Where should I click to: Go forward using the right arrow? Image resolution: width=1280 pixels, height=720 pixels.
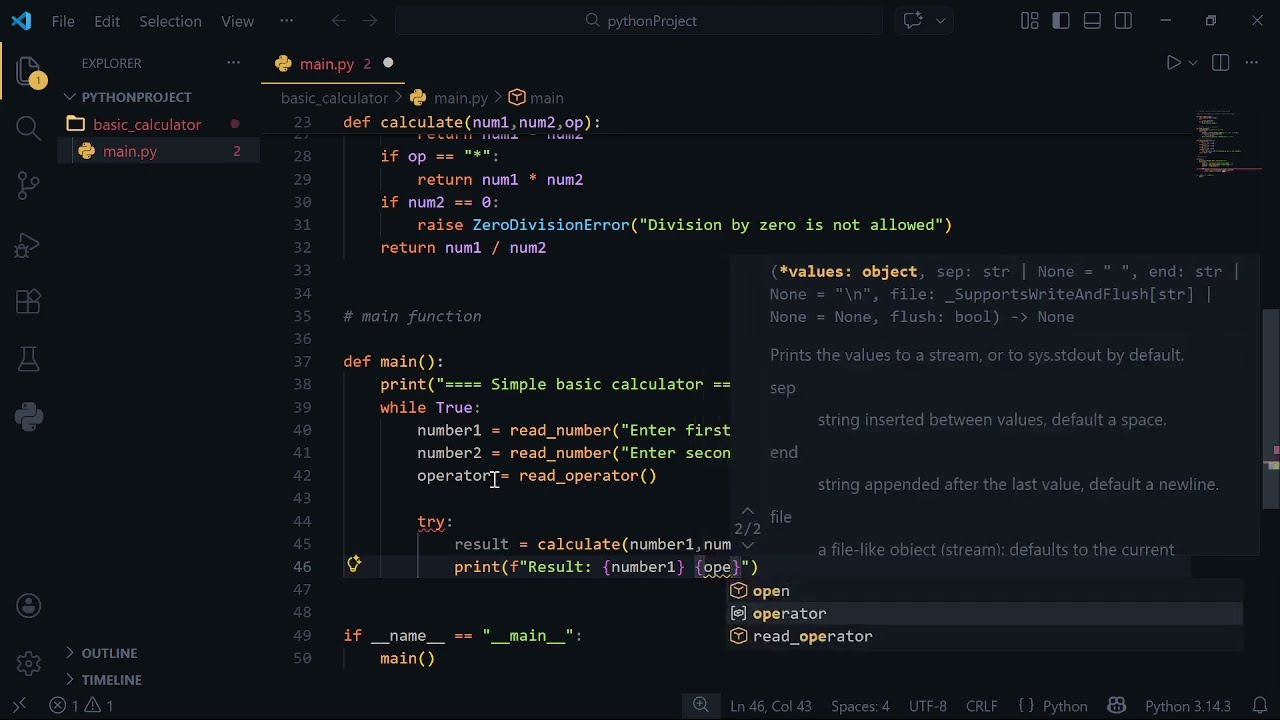point(370,20)
